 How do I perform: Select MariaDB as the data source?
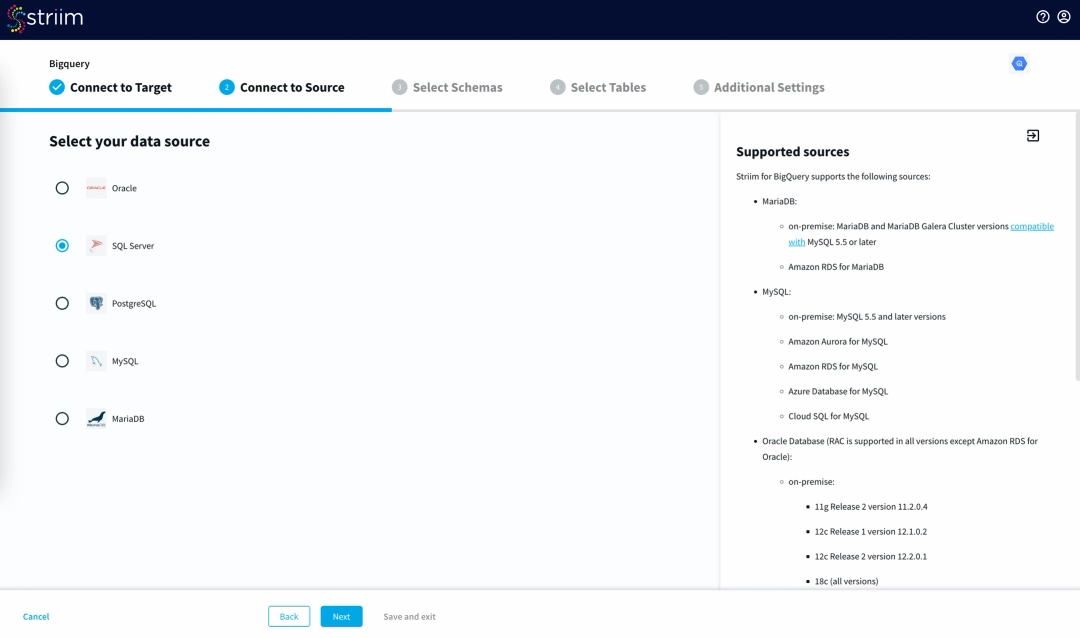click(x=61, y=418)
